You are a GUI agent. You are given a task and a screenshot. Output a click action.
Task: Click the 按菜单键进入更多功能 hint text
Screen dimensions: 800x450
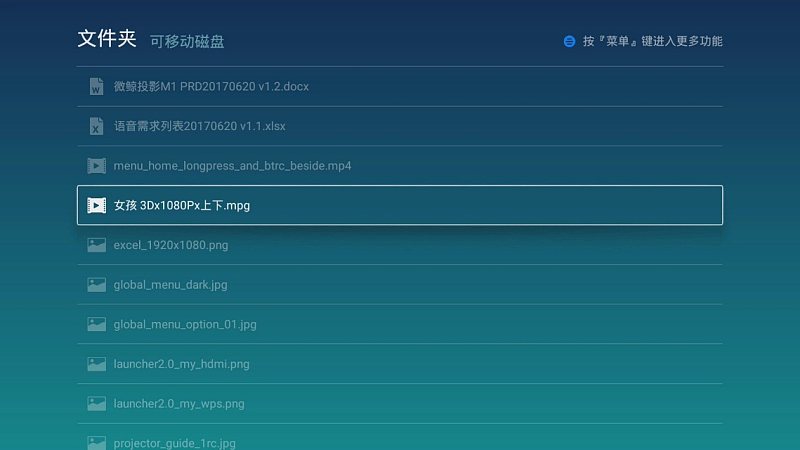click(x=652, y=41)
